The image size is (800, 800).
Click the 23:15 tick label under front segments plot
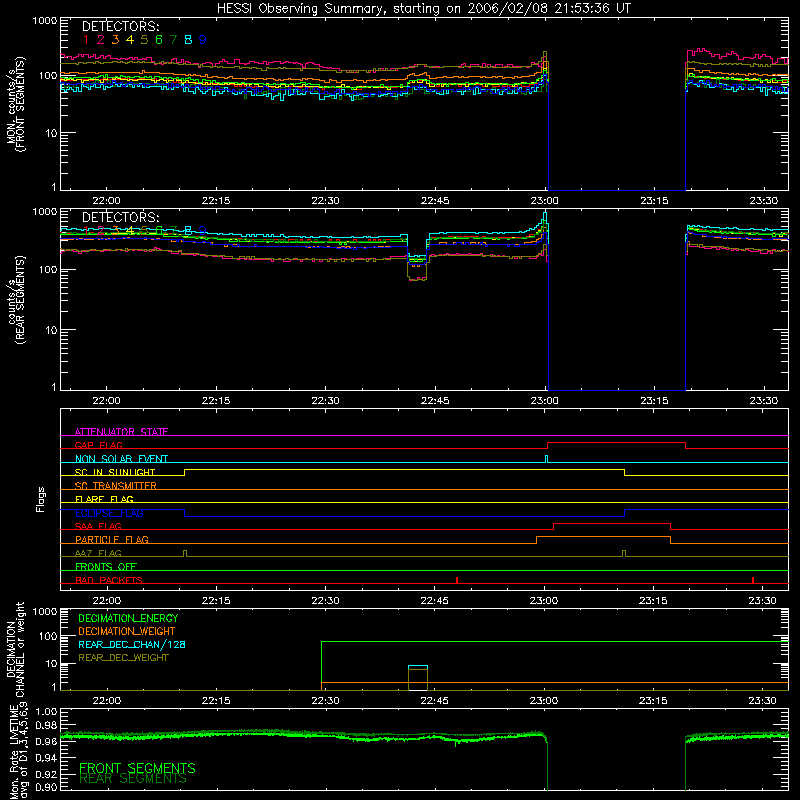click(x=654, y=201)
